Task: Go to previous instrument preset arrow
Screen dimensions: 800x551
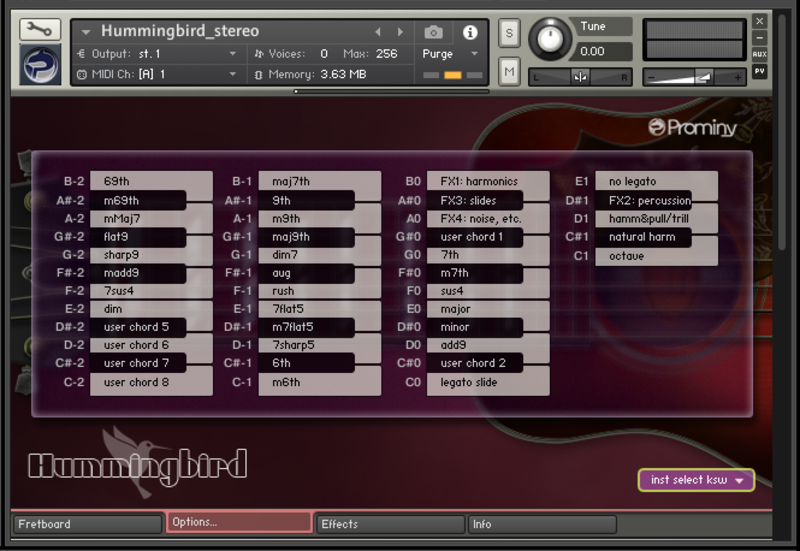Action: click(x=378, y=32)
